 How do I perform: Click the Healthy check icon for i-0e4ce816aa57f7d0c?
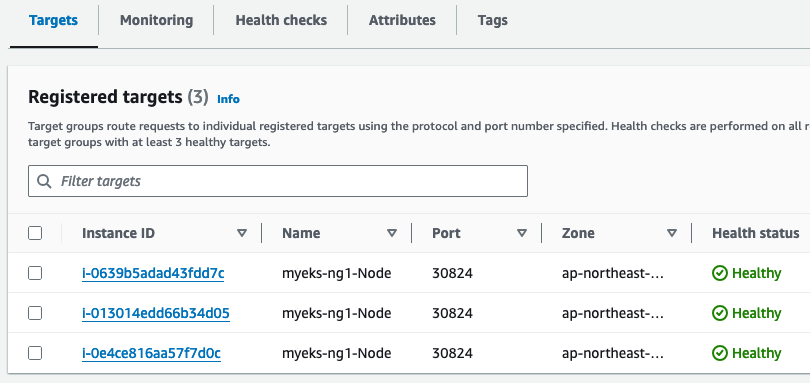(720, 354)
